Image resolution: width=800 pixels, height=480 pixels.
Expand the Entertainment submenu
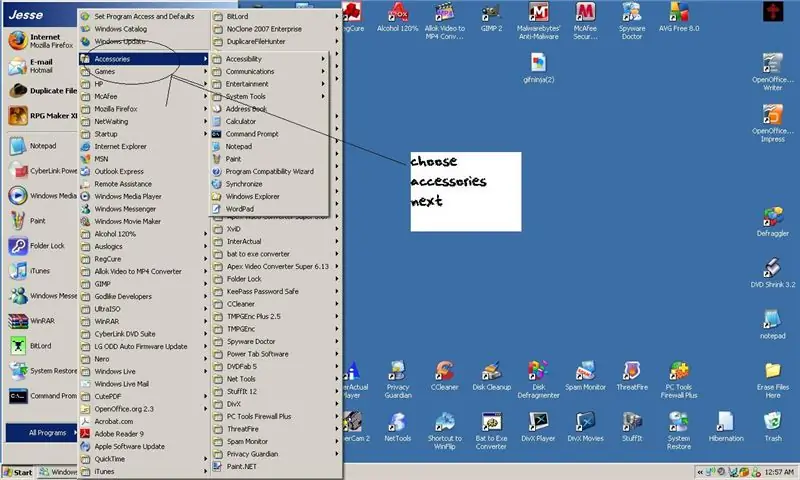pyautogui.click(x=269, y=84)
